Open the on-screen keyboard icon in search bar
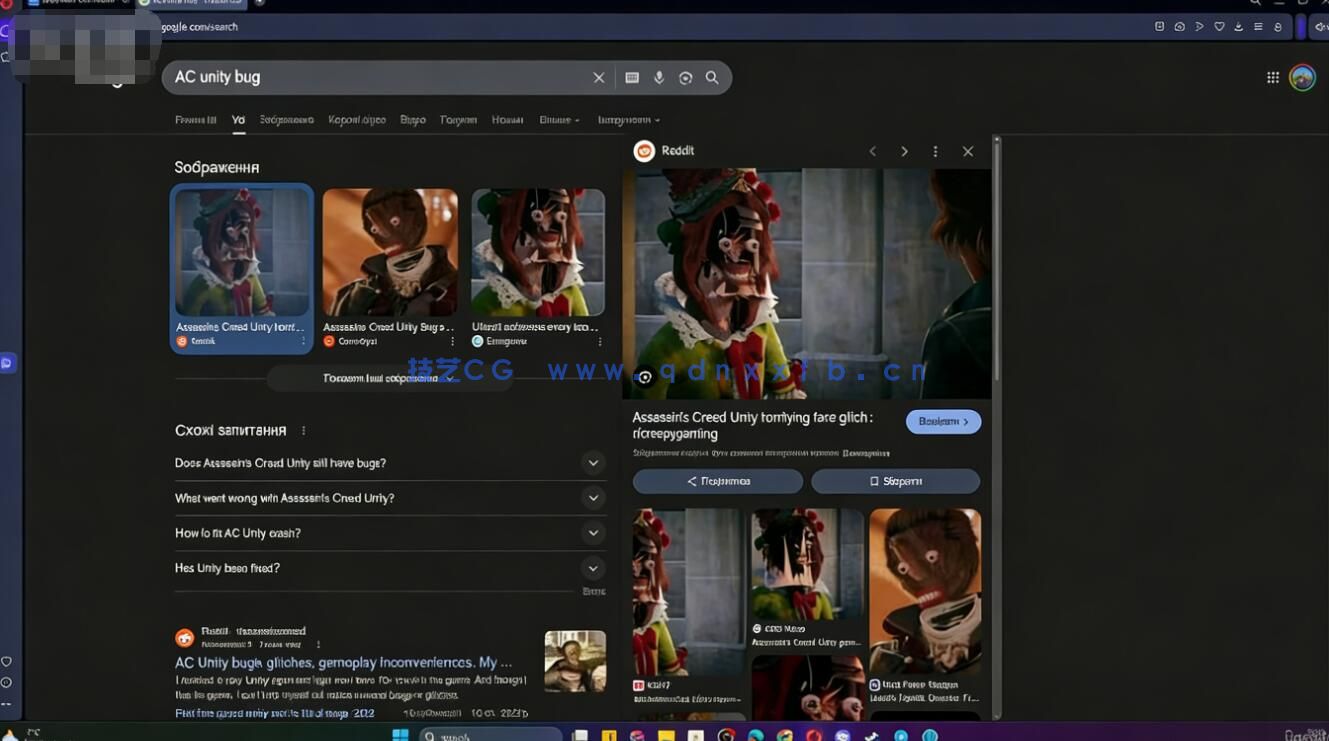Screen dimensions: 1329x741 632,78
